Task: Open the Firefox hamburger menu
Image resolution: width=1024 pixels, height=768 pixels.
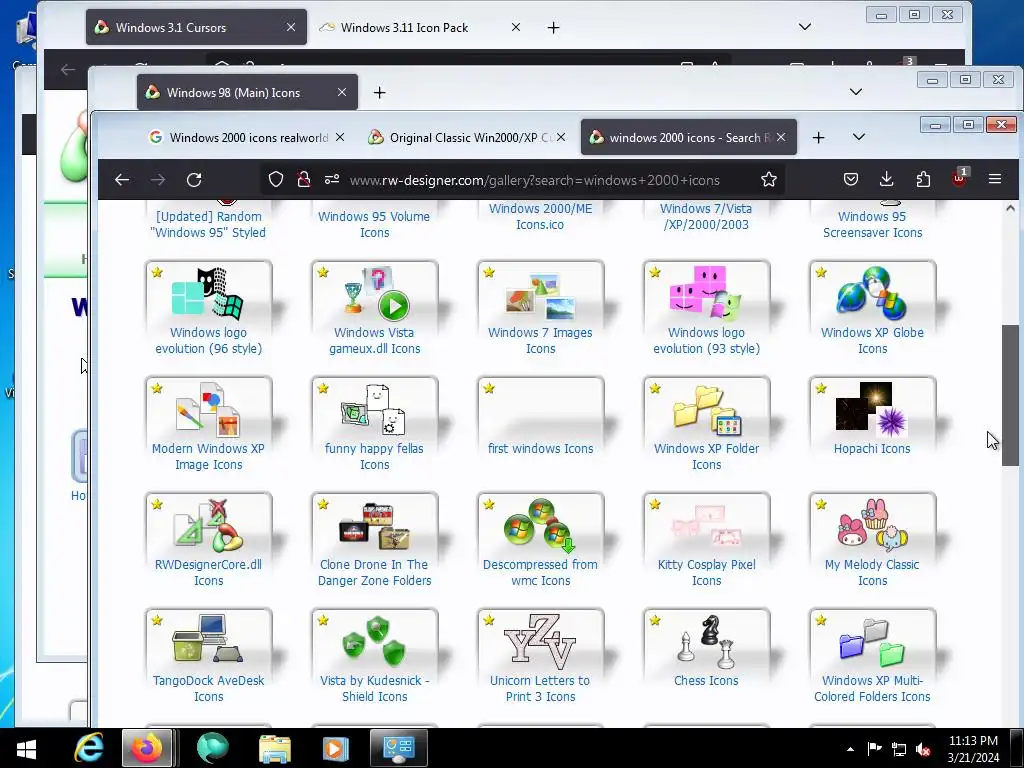Action: click(995, 180)
